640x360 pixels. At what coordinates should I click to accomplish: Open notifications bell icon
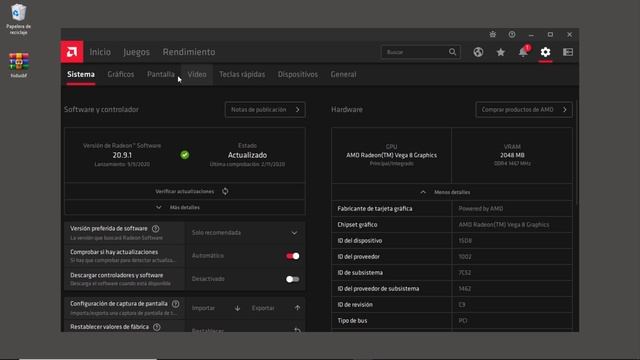tap(523, 52)
